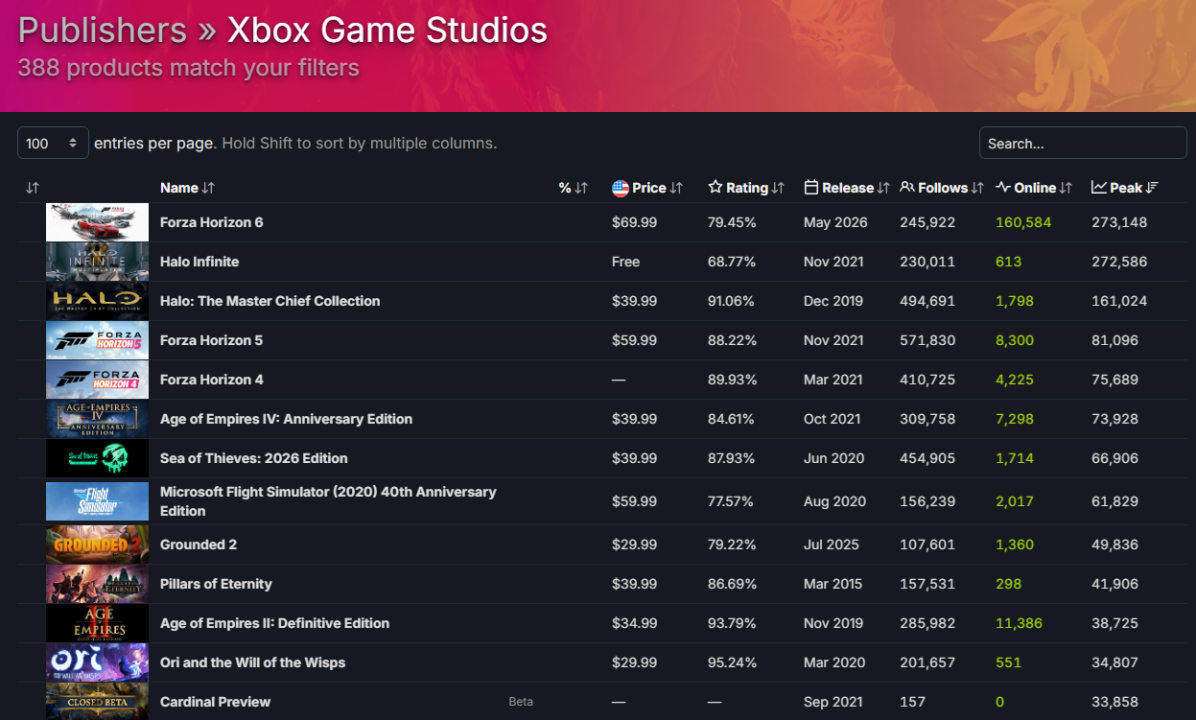The width and height of the screenshot is (1196, 720).
Task: Click the 11,386 online count
Action: point(1019,623)
